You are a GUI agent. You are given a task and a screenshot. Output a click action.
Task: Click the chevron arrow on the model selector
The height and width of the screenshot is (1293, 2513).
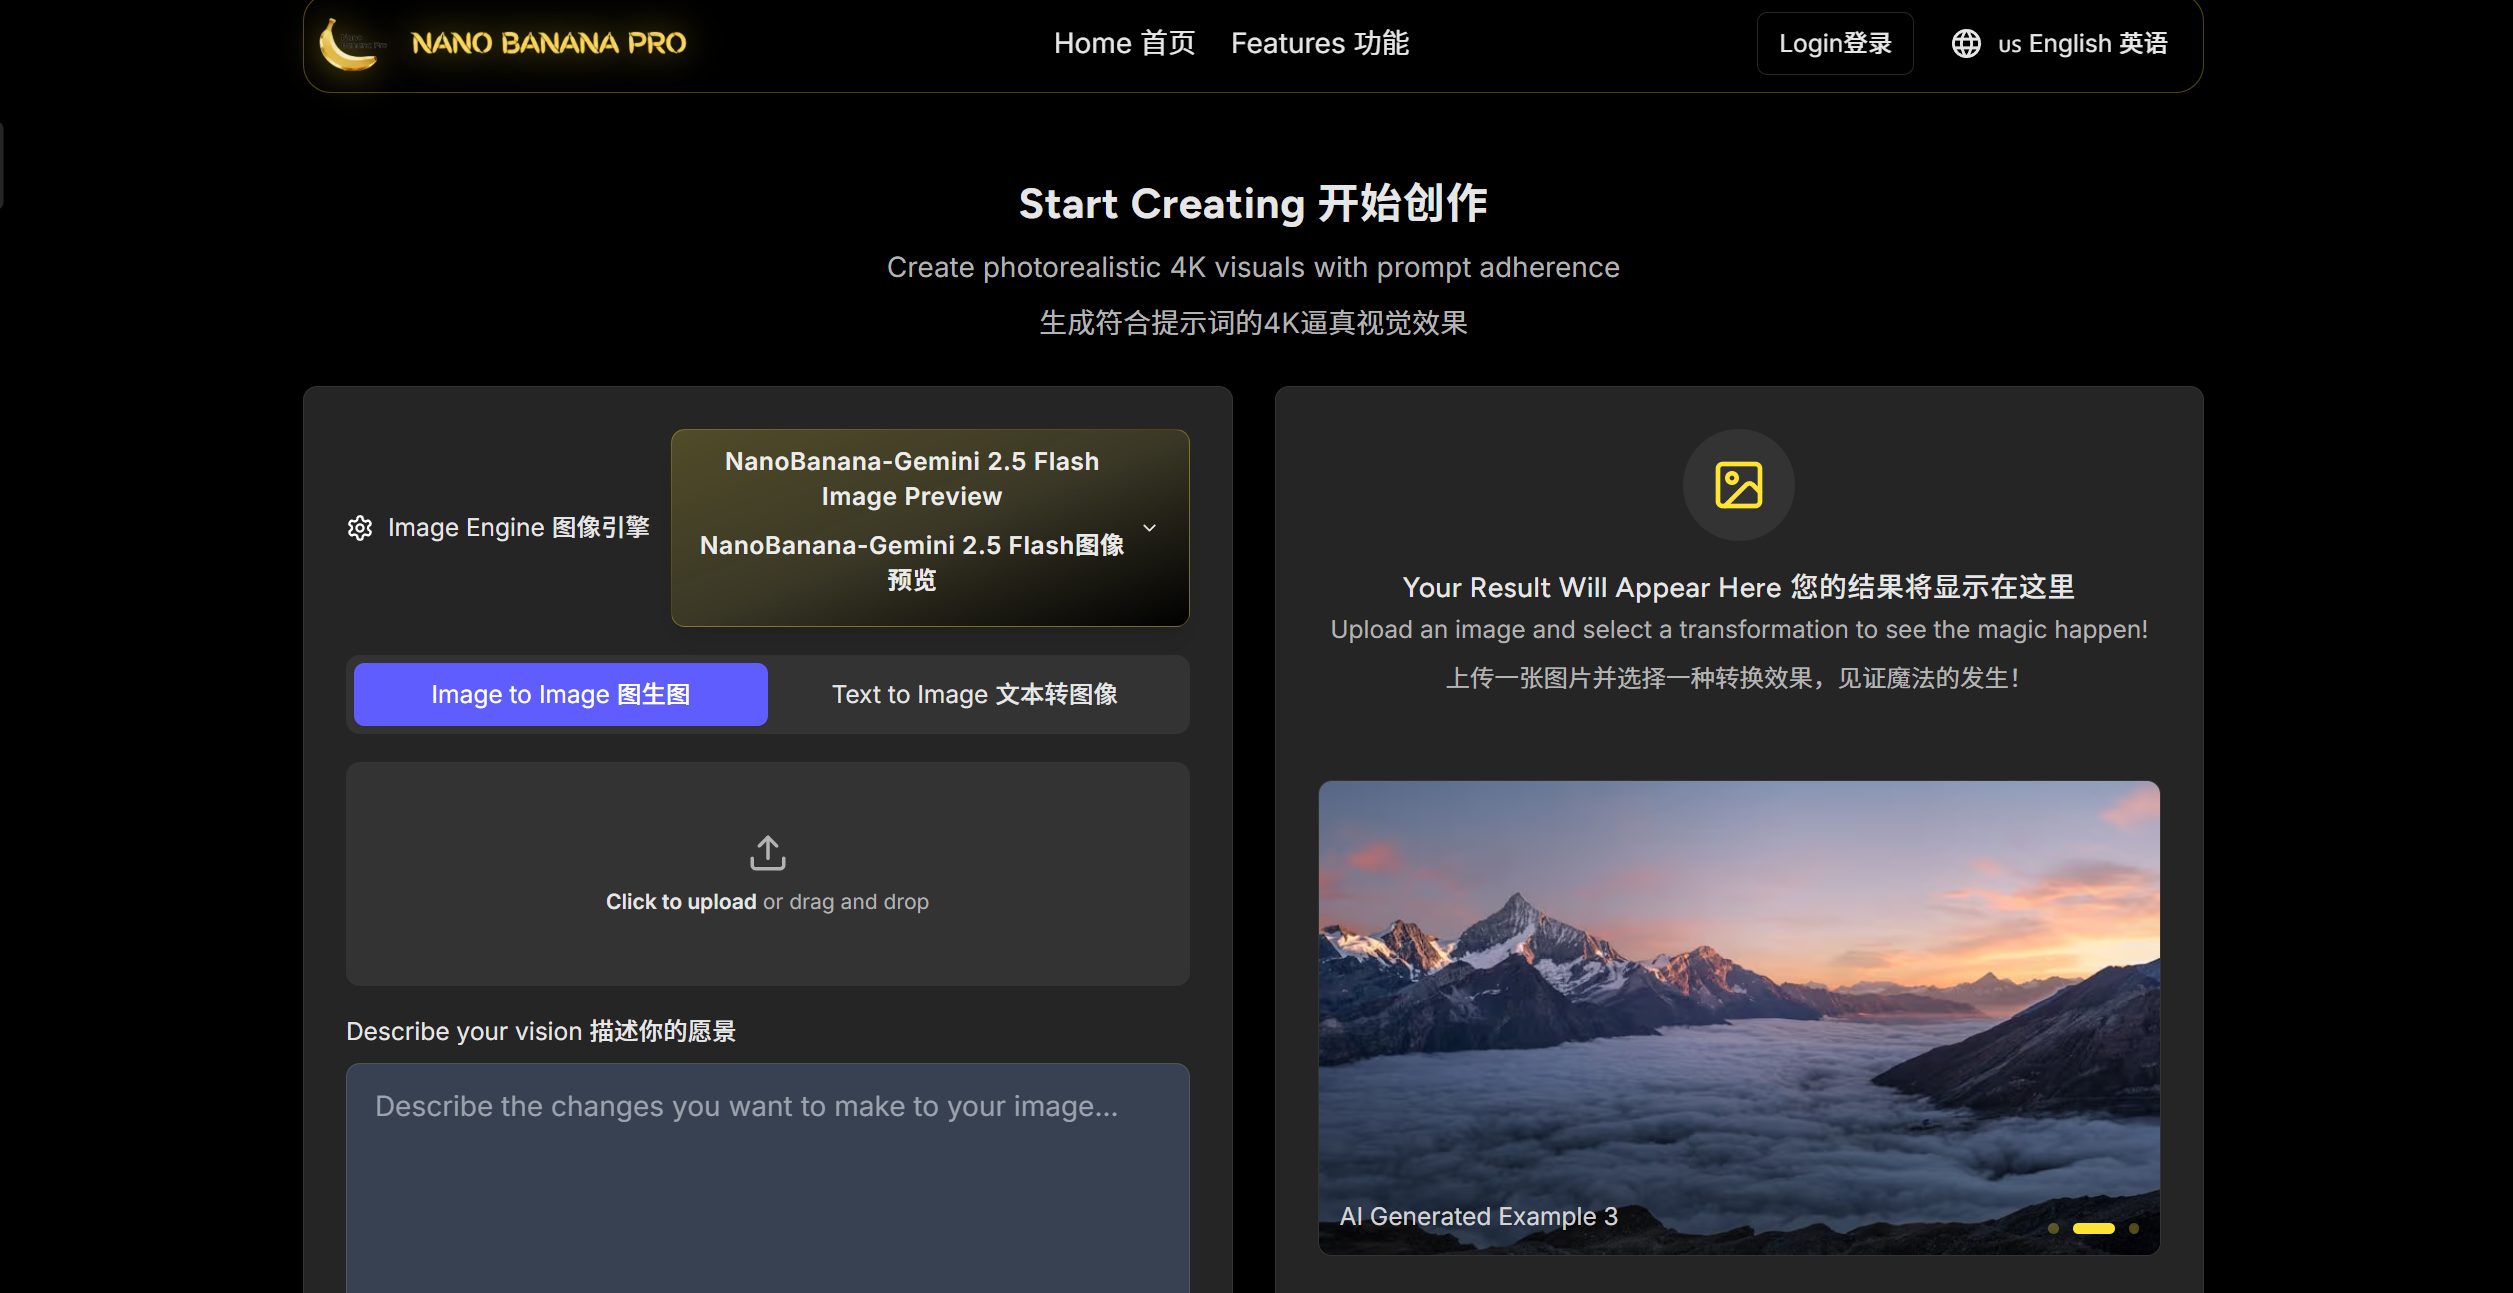coord(1148,528)
